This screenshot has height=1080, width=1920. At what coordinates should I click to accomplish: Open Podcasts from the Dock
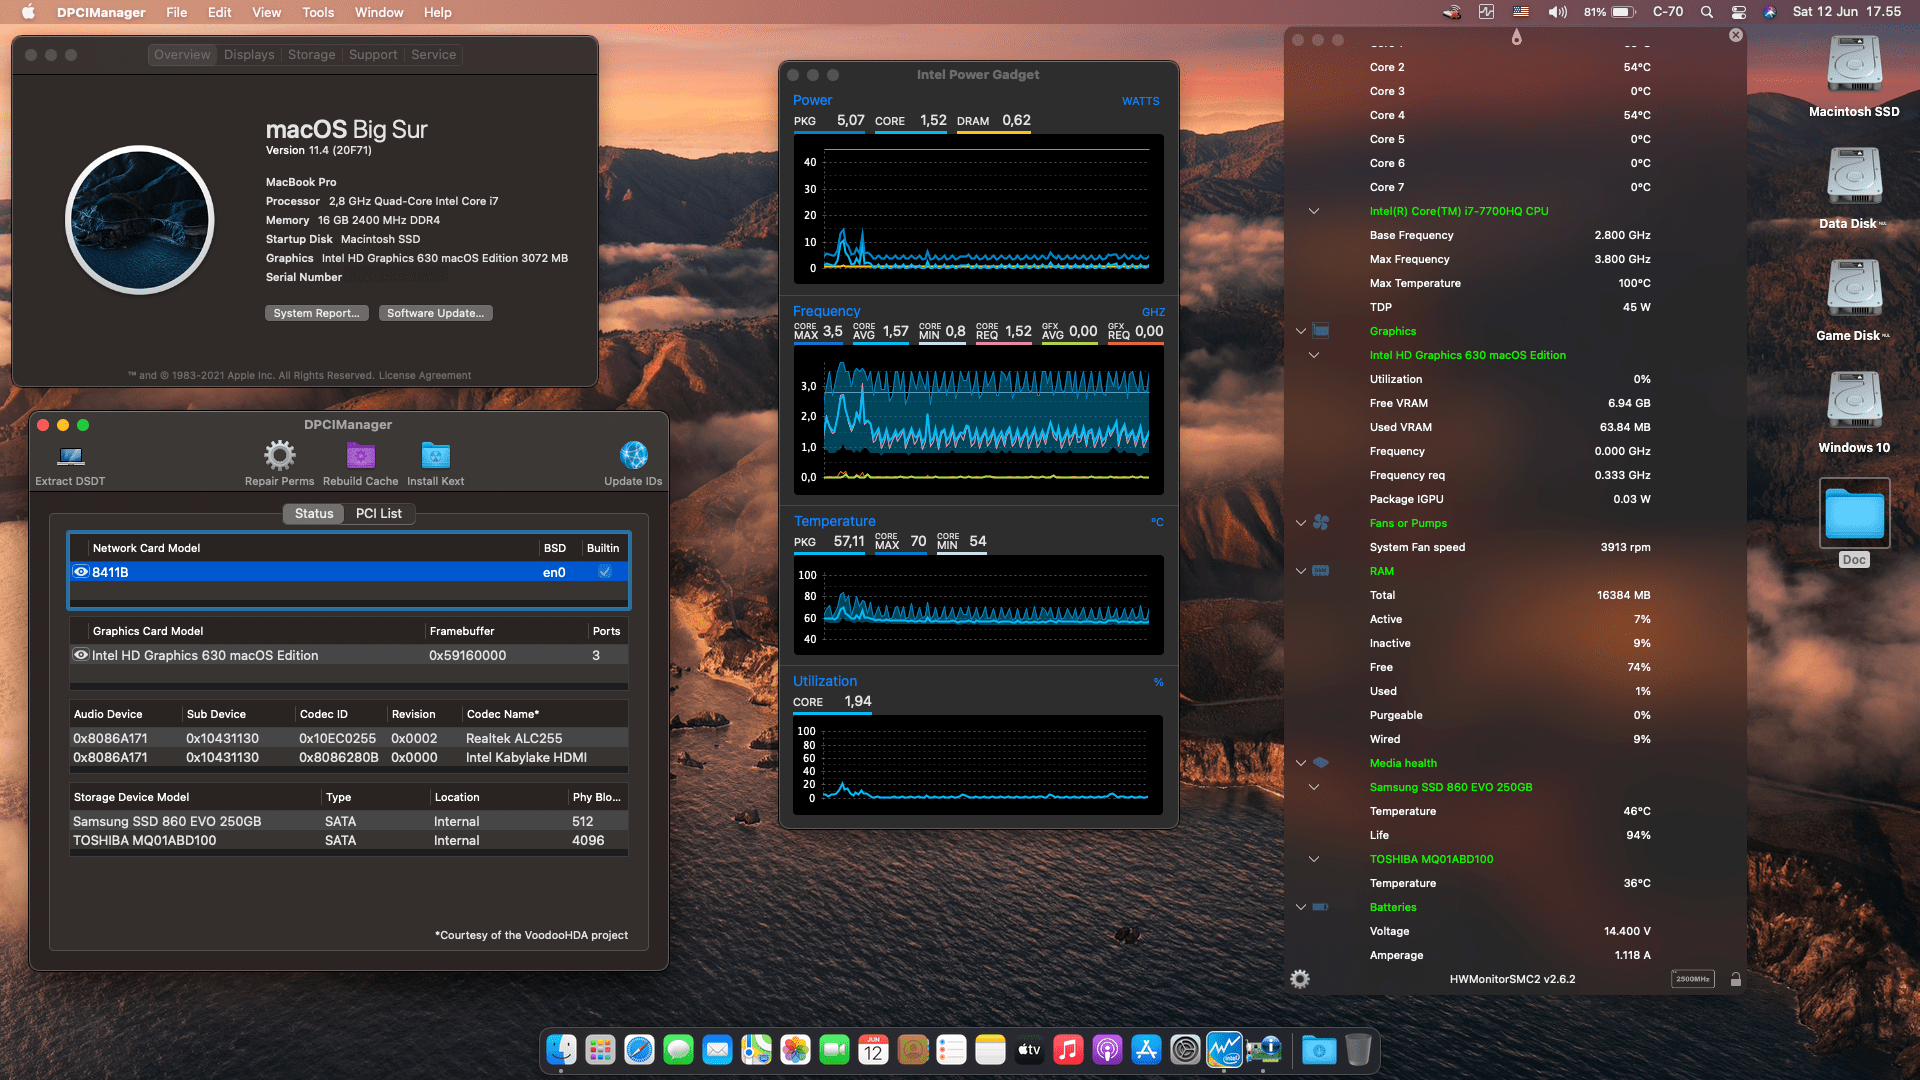coord(1107,1050)
